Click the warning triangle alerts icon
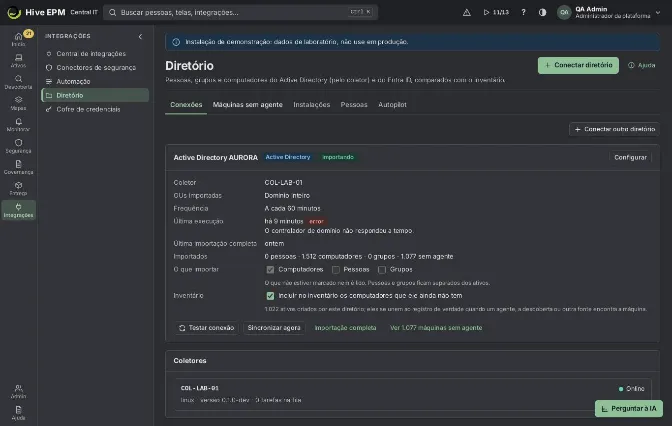The image size is (672, 426). pyautogui.click(x=467, y=12)
